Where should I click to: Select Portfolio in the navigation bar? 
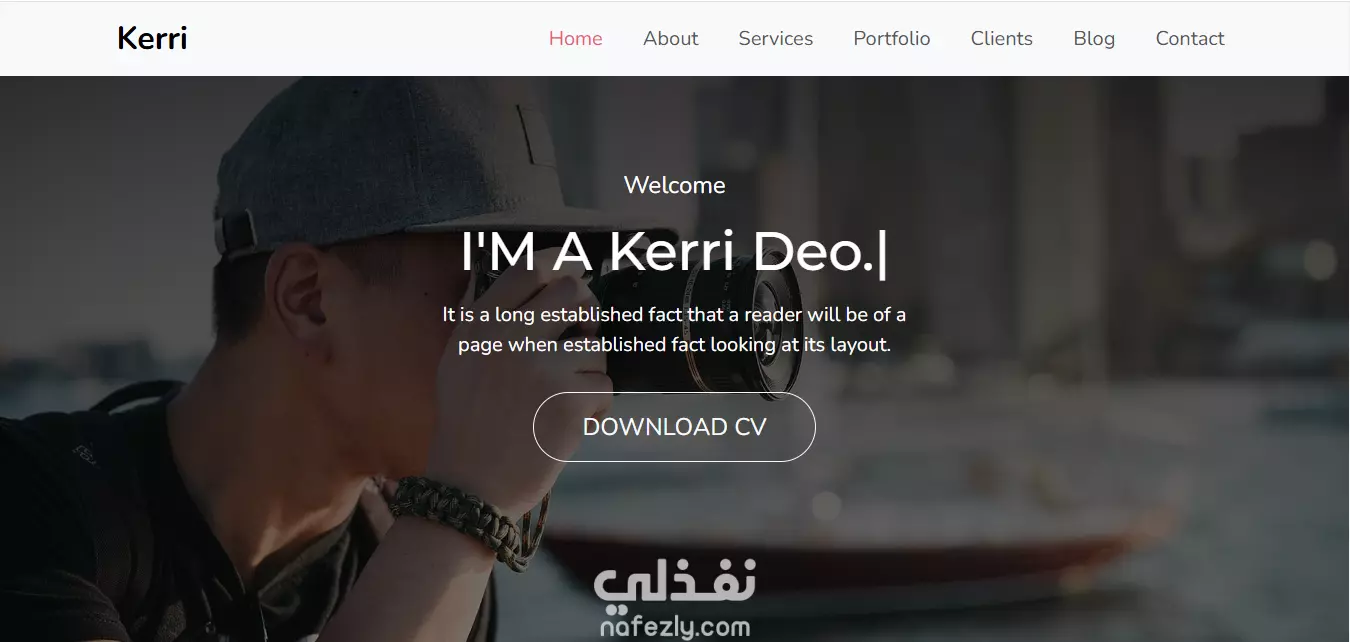(x=891, y=39)
